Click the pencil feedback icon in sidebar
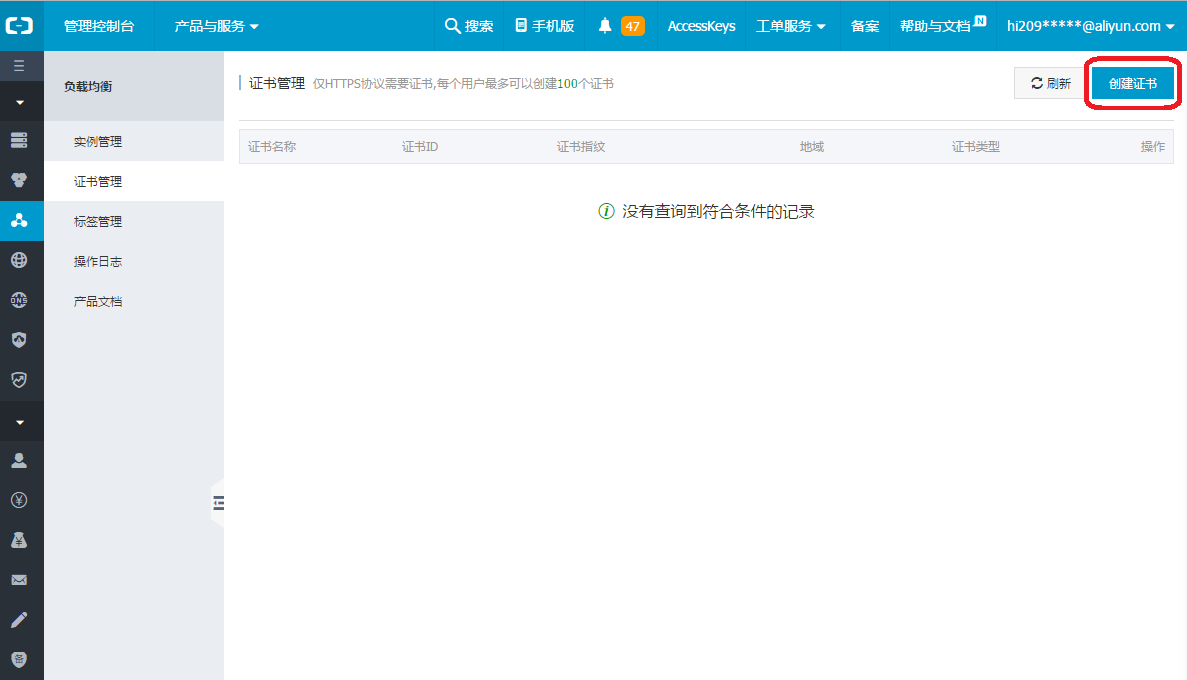The width and height of the screenshot is (1187, 680). point(21,620)
